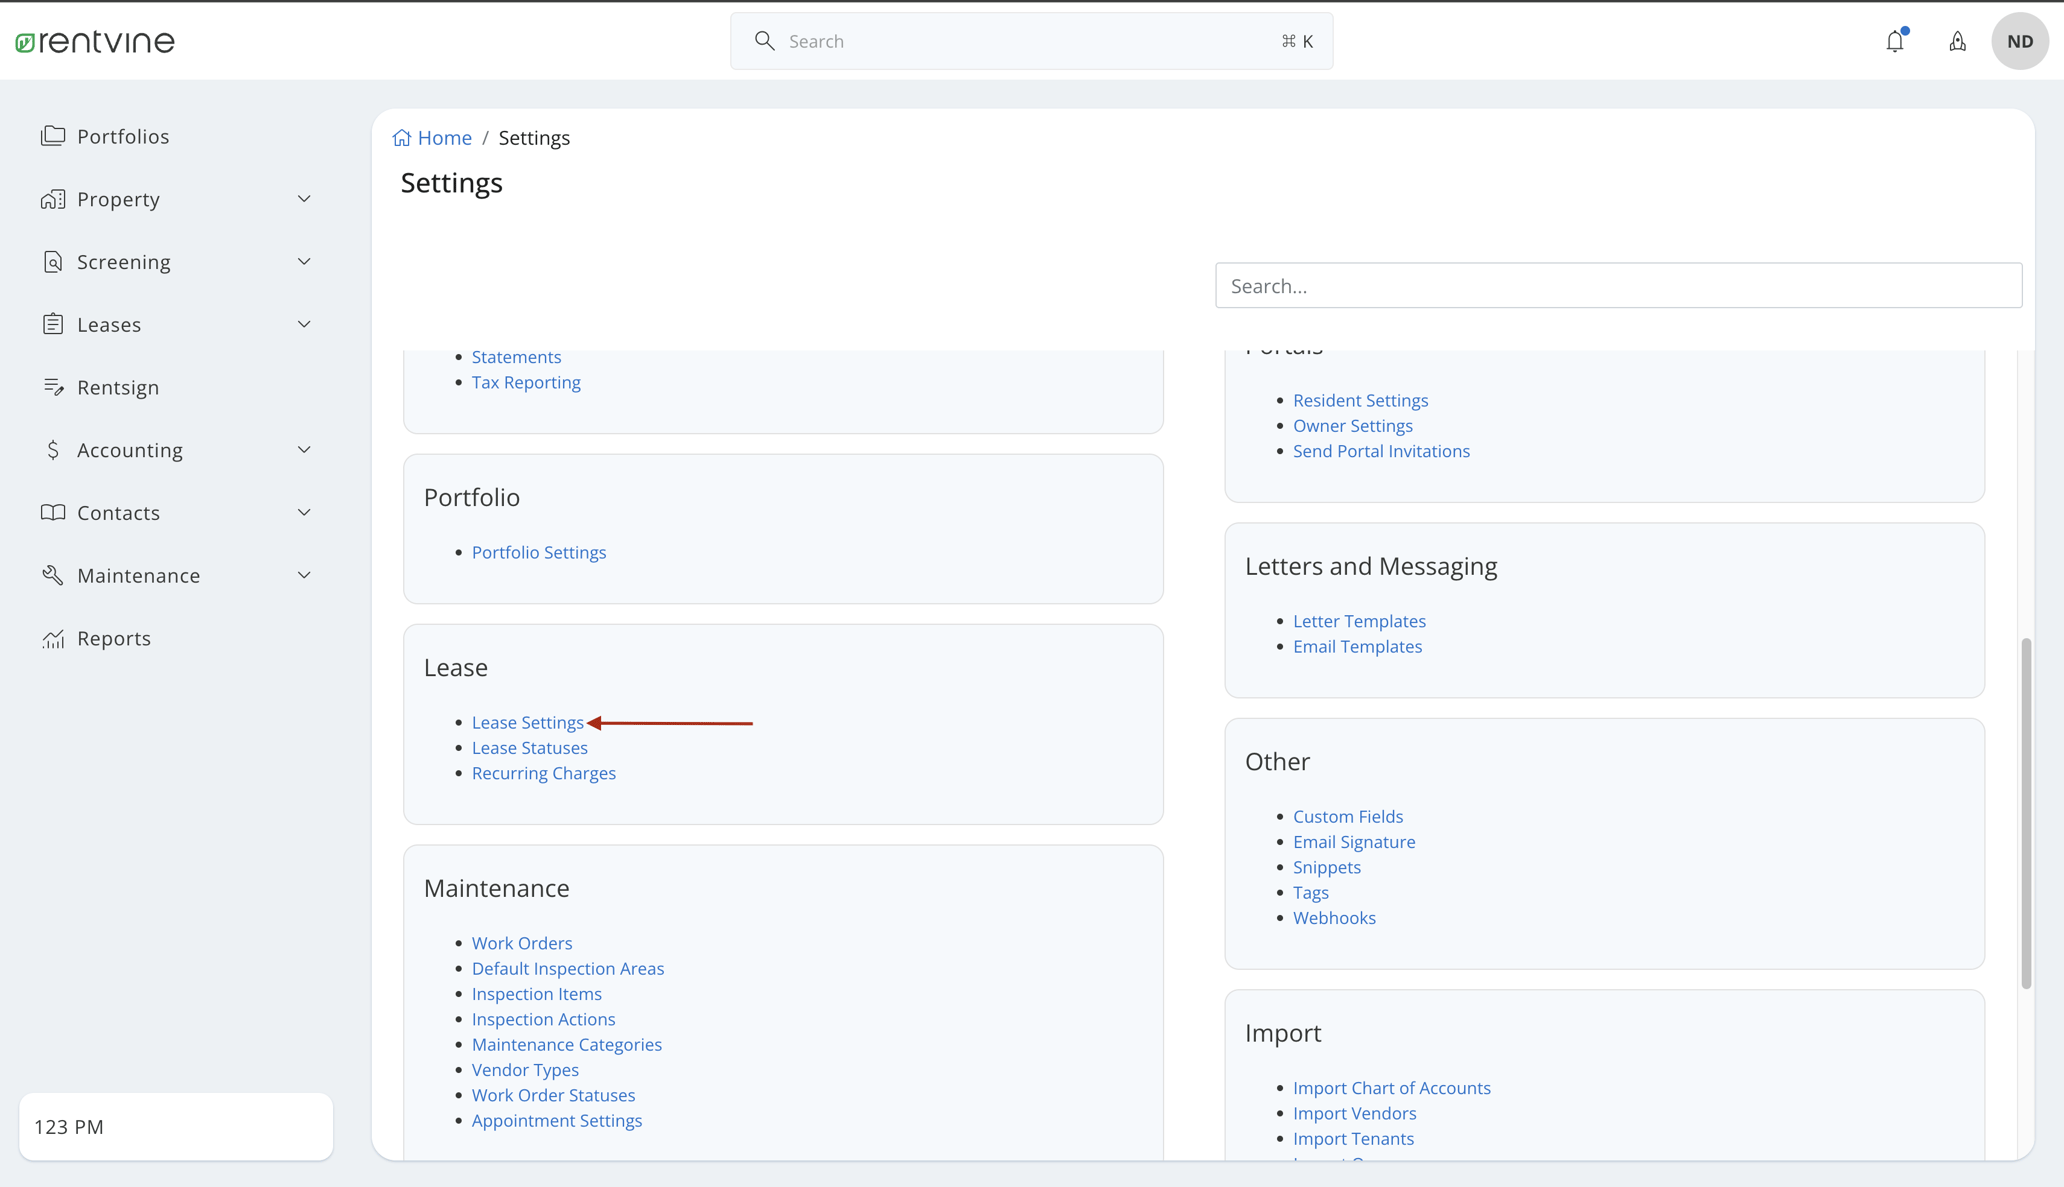
Task: Open the Email Templates link
Action: pos(1357,646)
